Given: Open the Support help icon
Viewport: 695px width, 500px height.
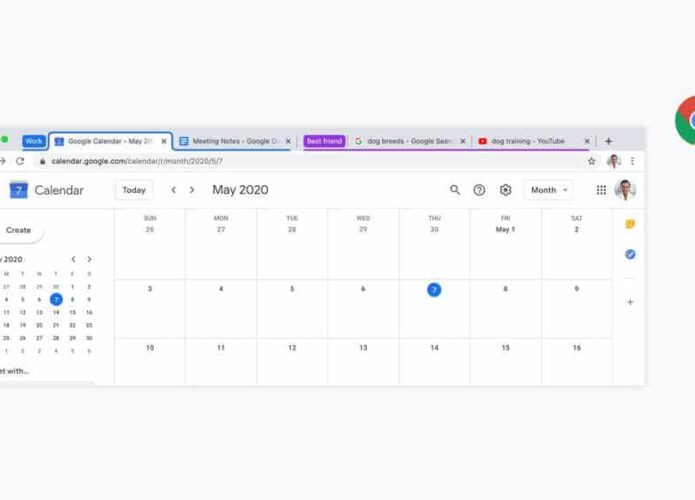Looking at the screenshot, I should (479, 190).
